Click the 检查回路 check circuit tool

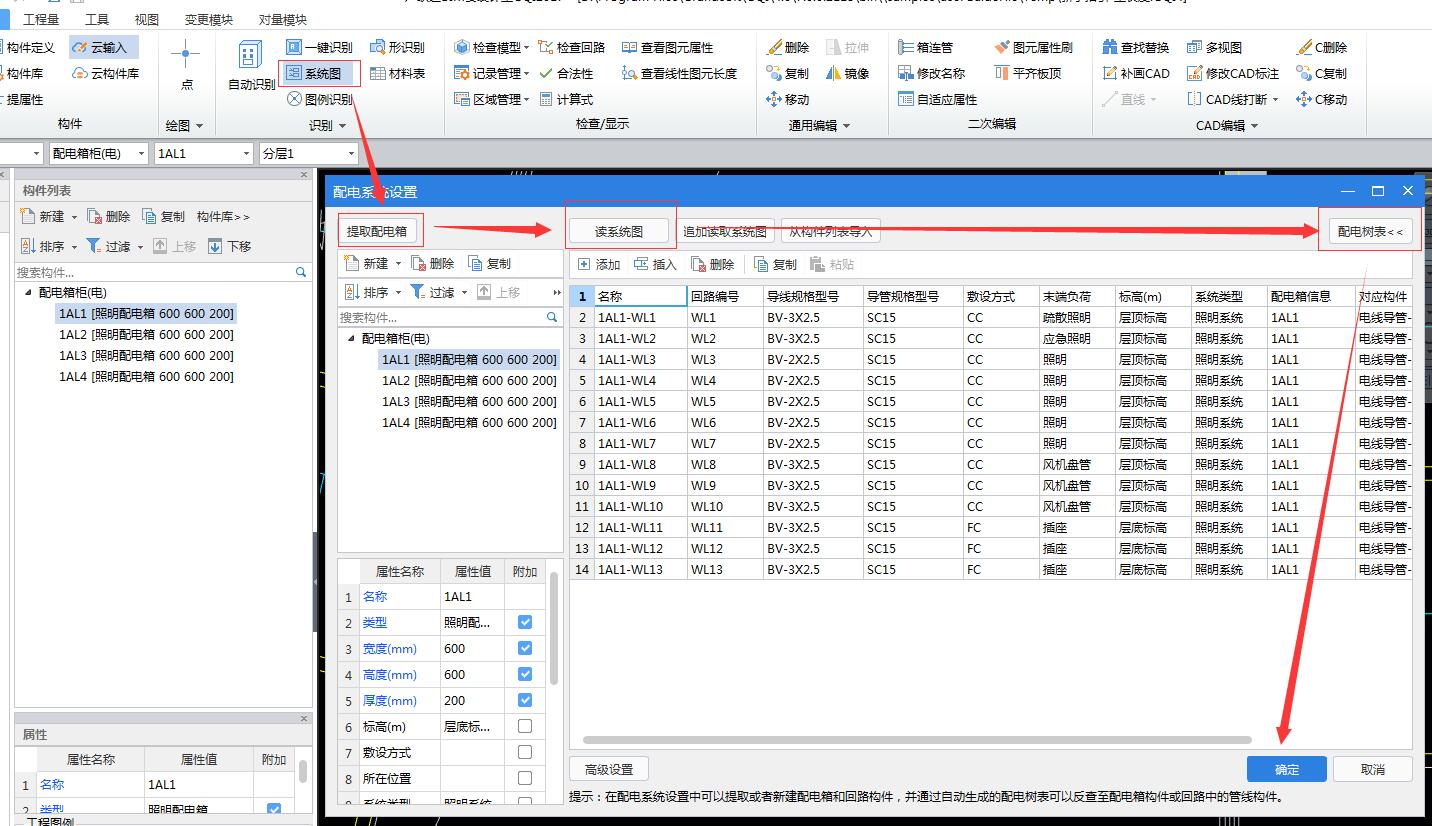(x=572, y=47)
